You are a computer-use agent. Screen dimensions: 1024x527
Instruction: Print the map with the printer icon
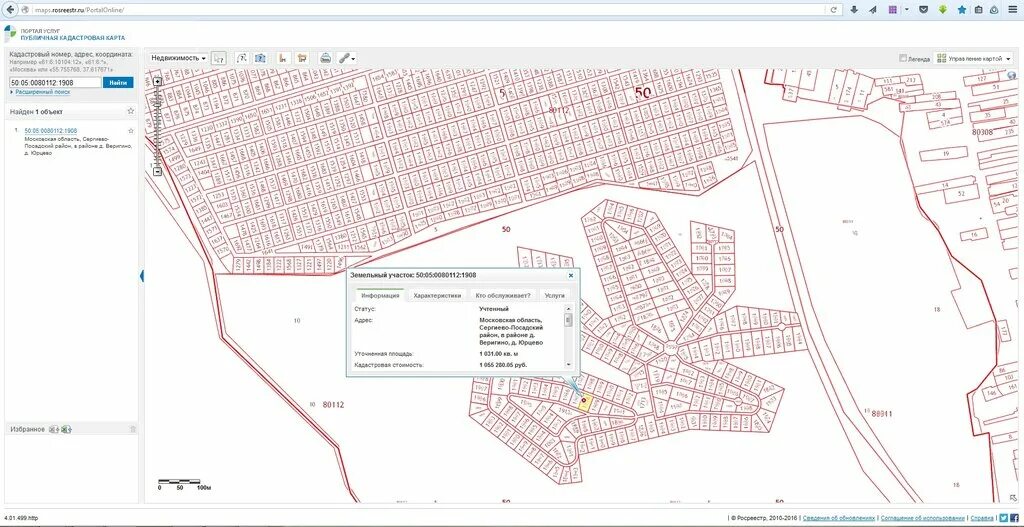[325, 58]
